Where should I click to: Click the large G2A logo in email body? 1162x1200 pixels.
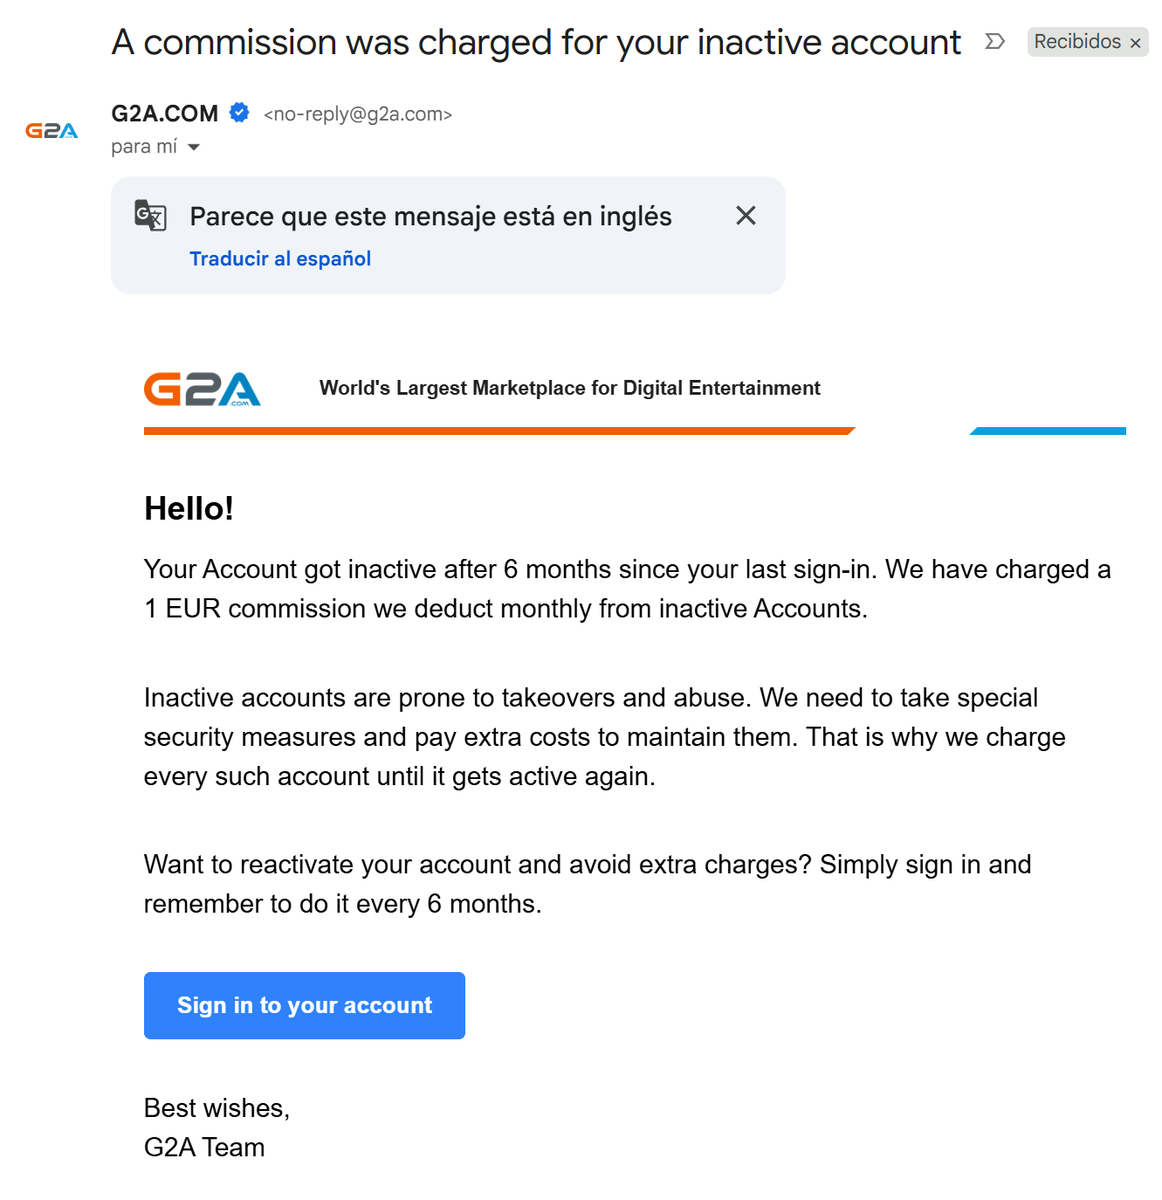coord(202,389)
